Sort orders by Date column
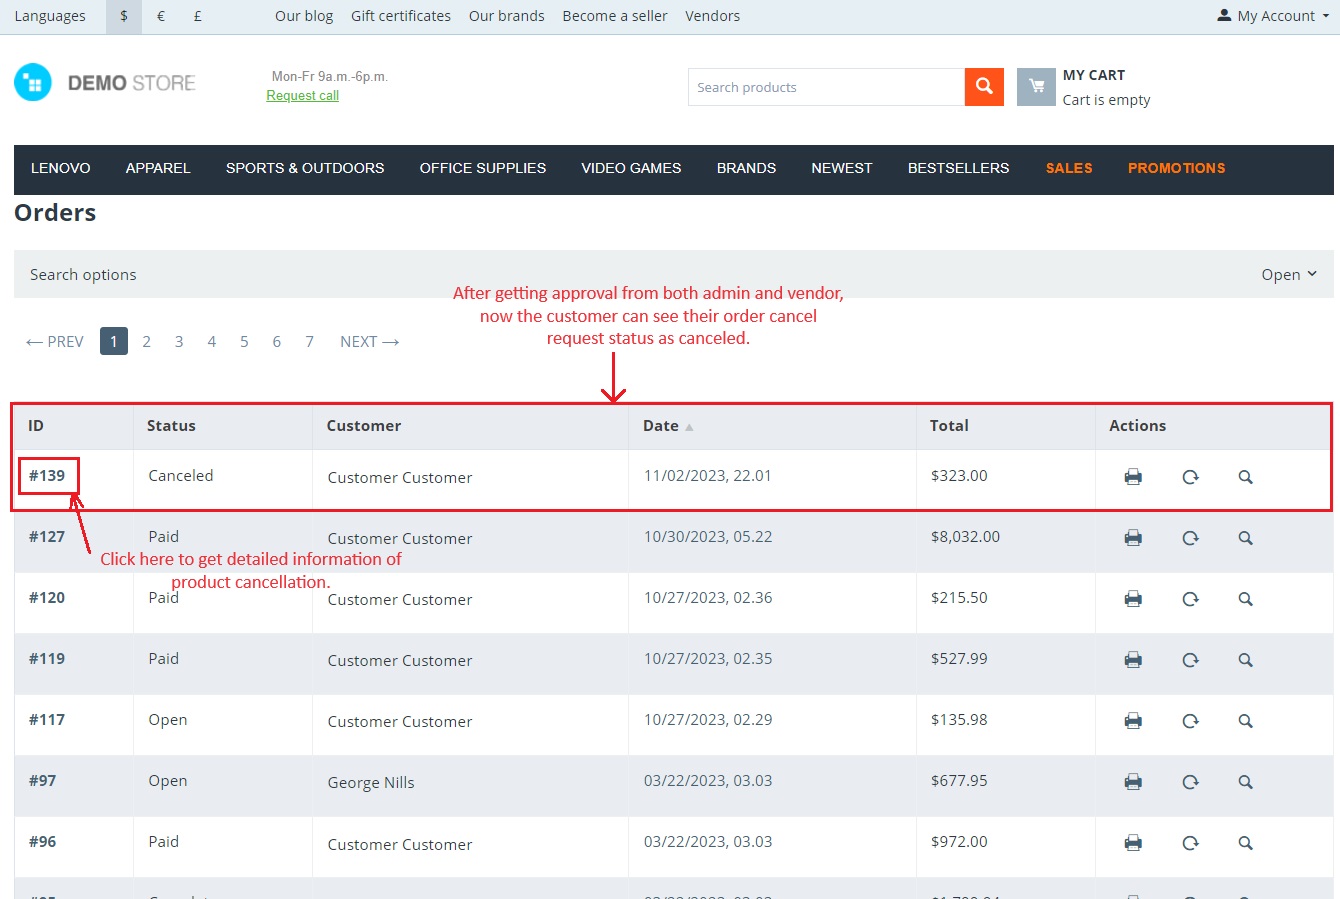1340x899 pixels. point(668,426)
